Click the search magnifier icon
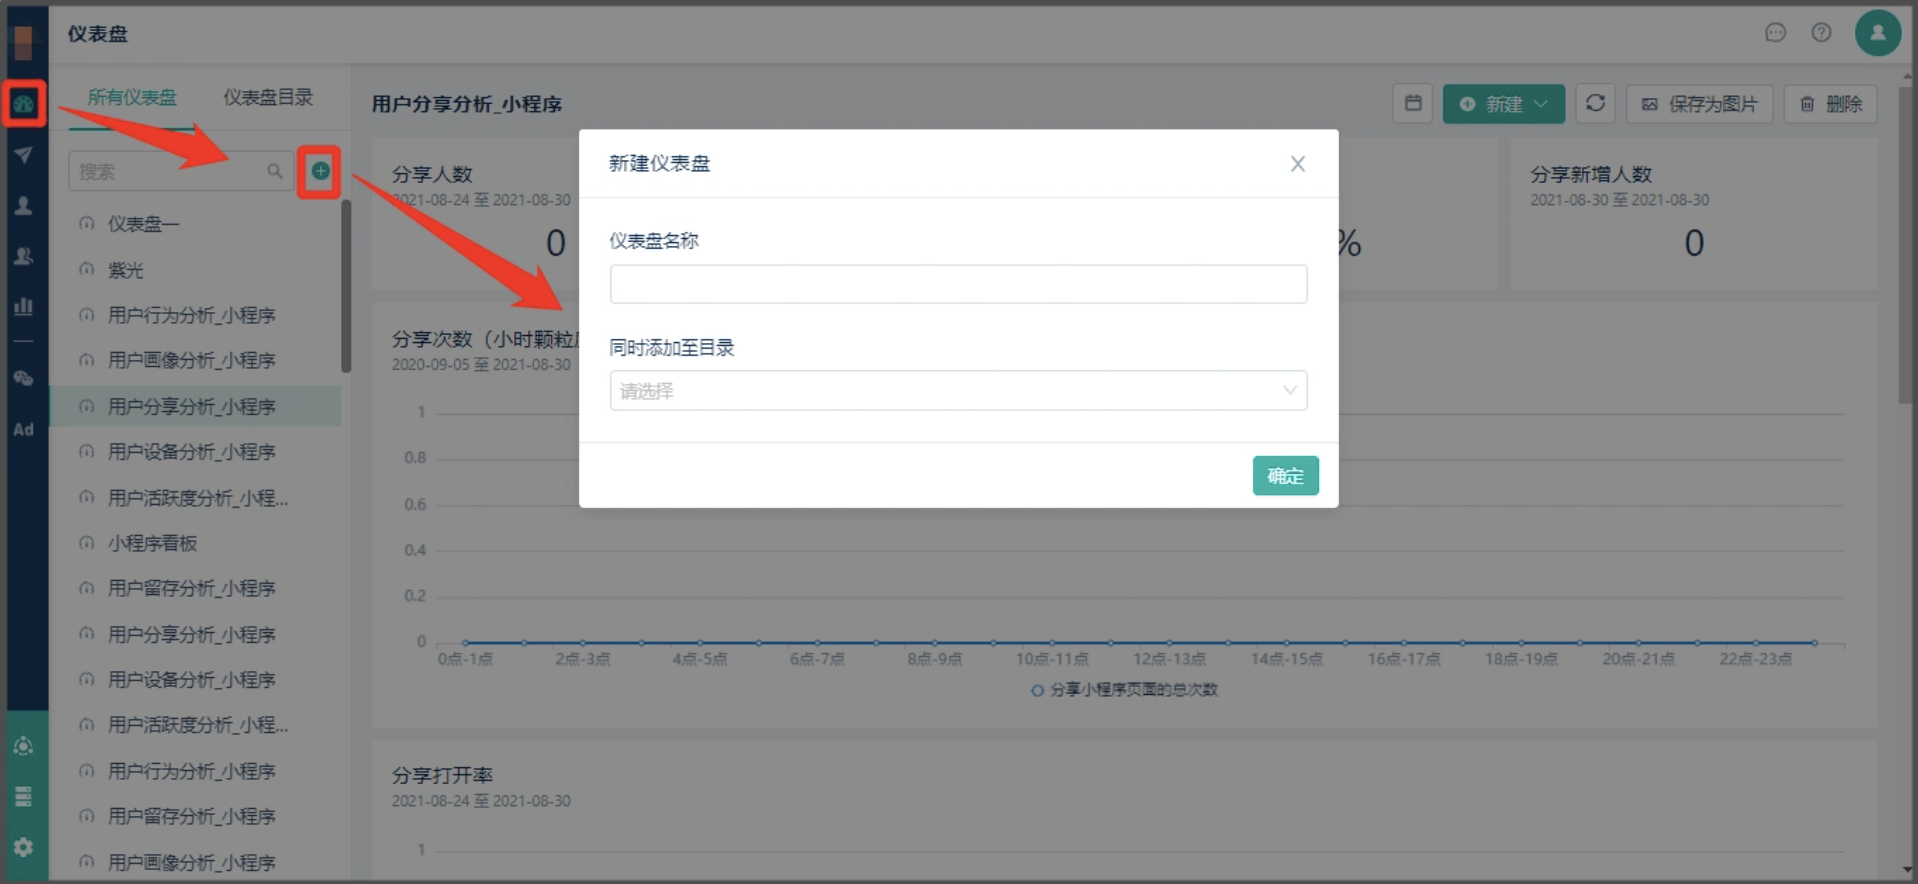1918x884 pixels. click(x=274, y=171)
